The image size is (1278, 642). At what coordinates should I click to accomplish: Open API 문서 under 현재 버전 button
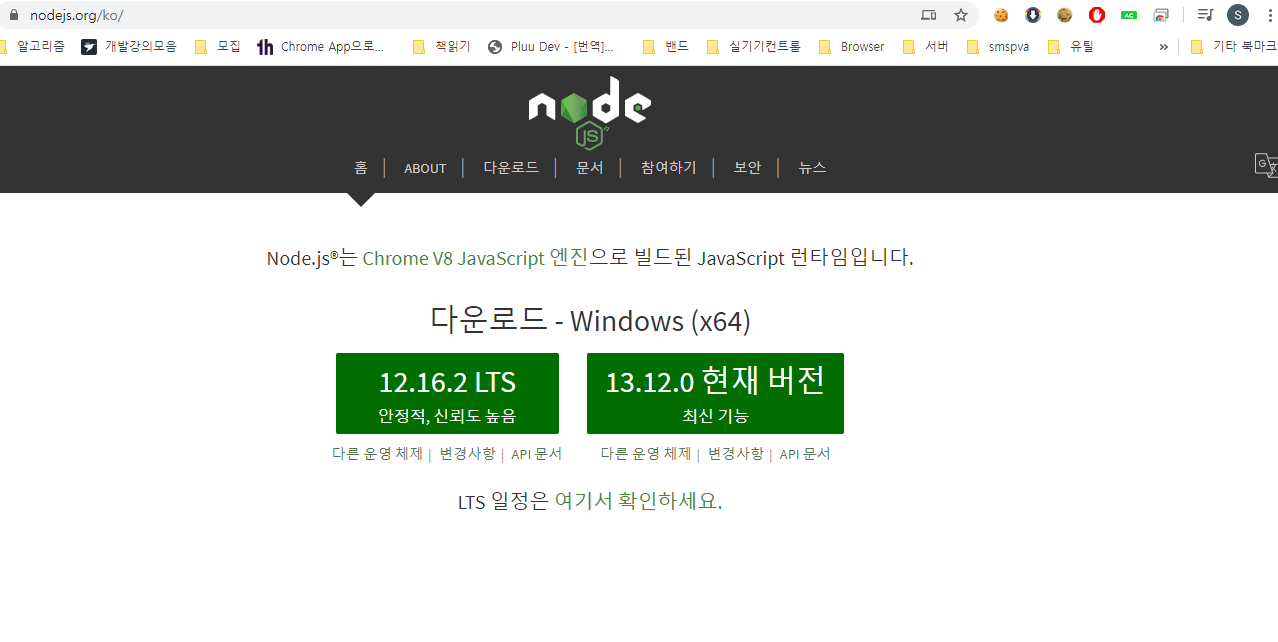(805, 453)
